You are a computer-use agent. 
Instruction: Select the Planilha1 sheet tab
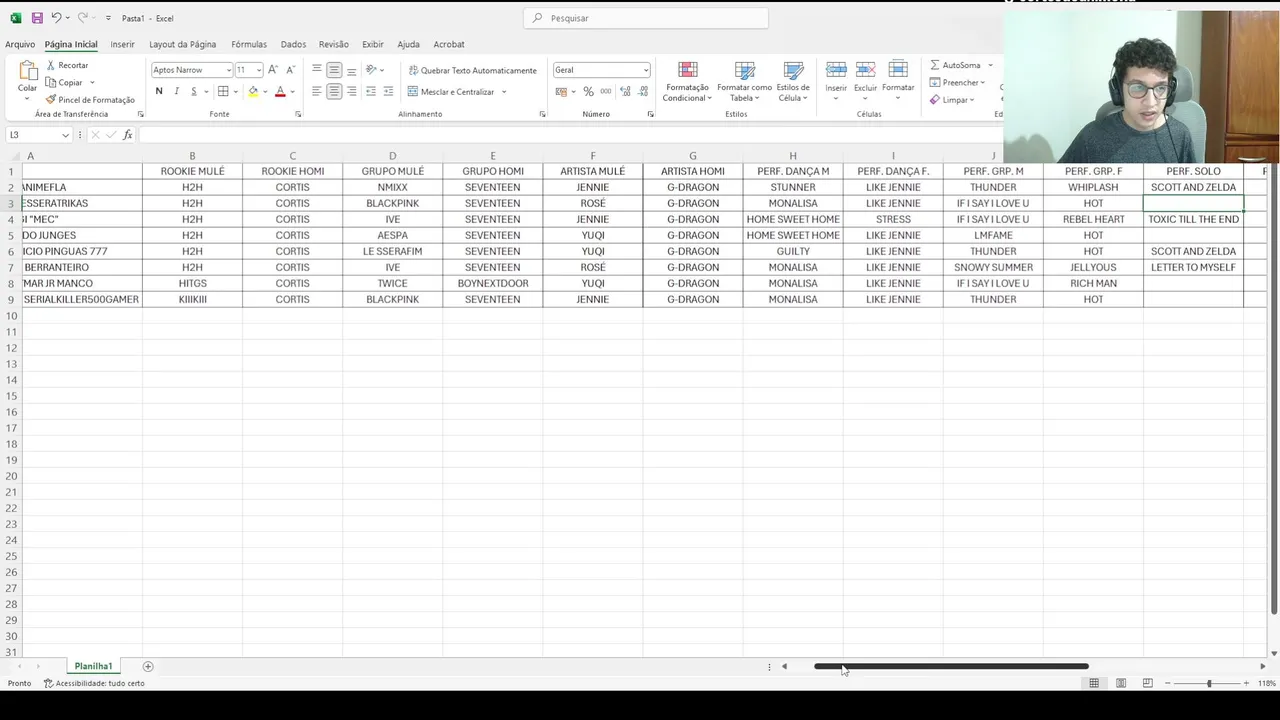pos(93,666)
